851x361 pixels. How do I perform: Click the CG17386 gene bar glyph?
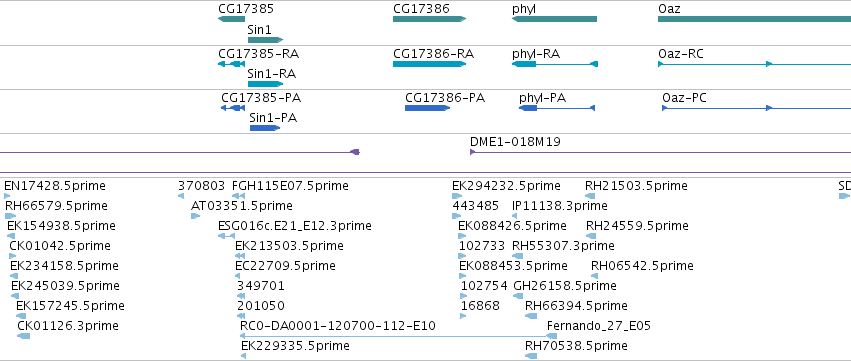click(429, 19)
